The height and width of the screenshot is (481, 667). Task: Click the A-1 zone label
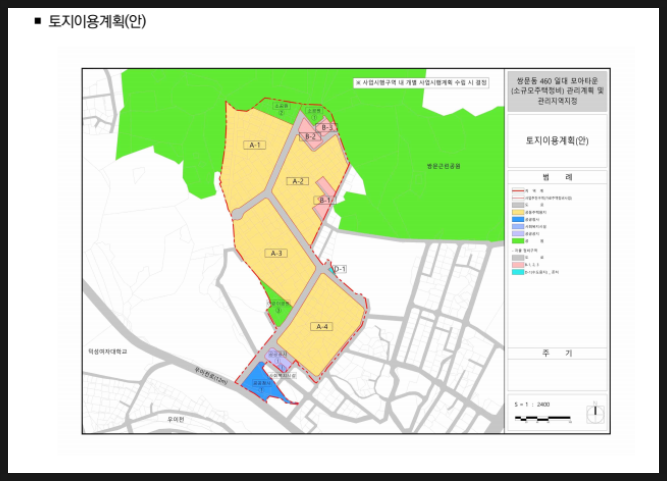254,145
